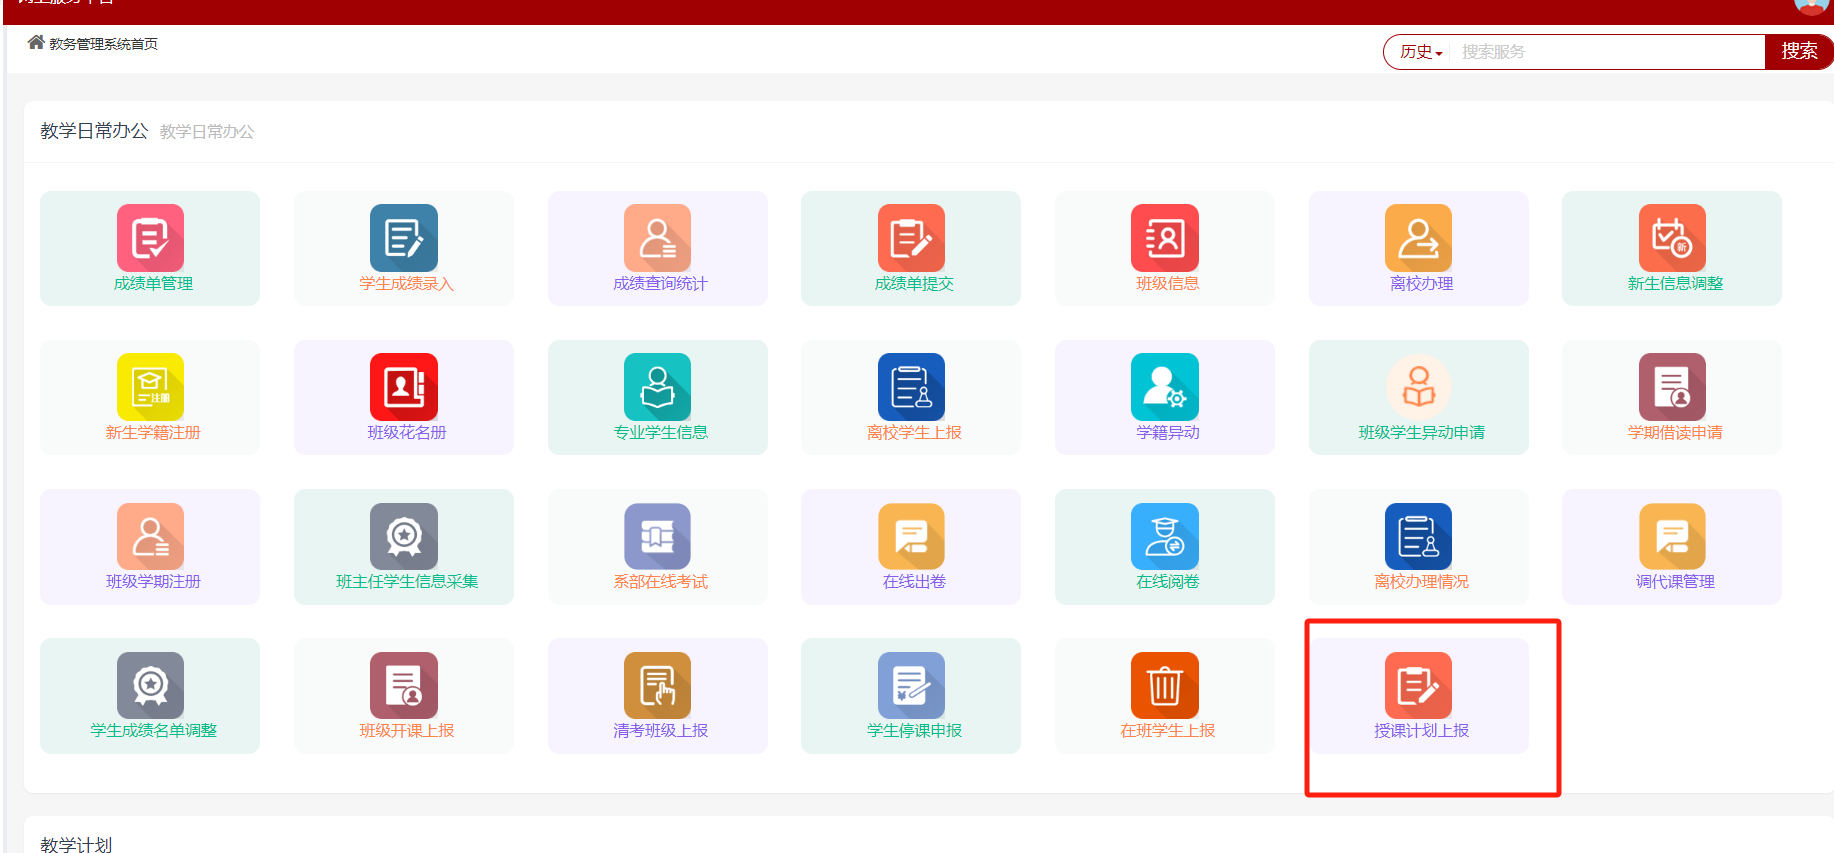1834x853 pixels.
Task: Open 在班学生上报 trash icon
Action: (x=1165, y=685)
